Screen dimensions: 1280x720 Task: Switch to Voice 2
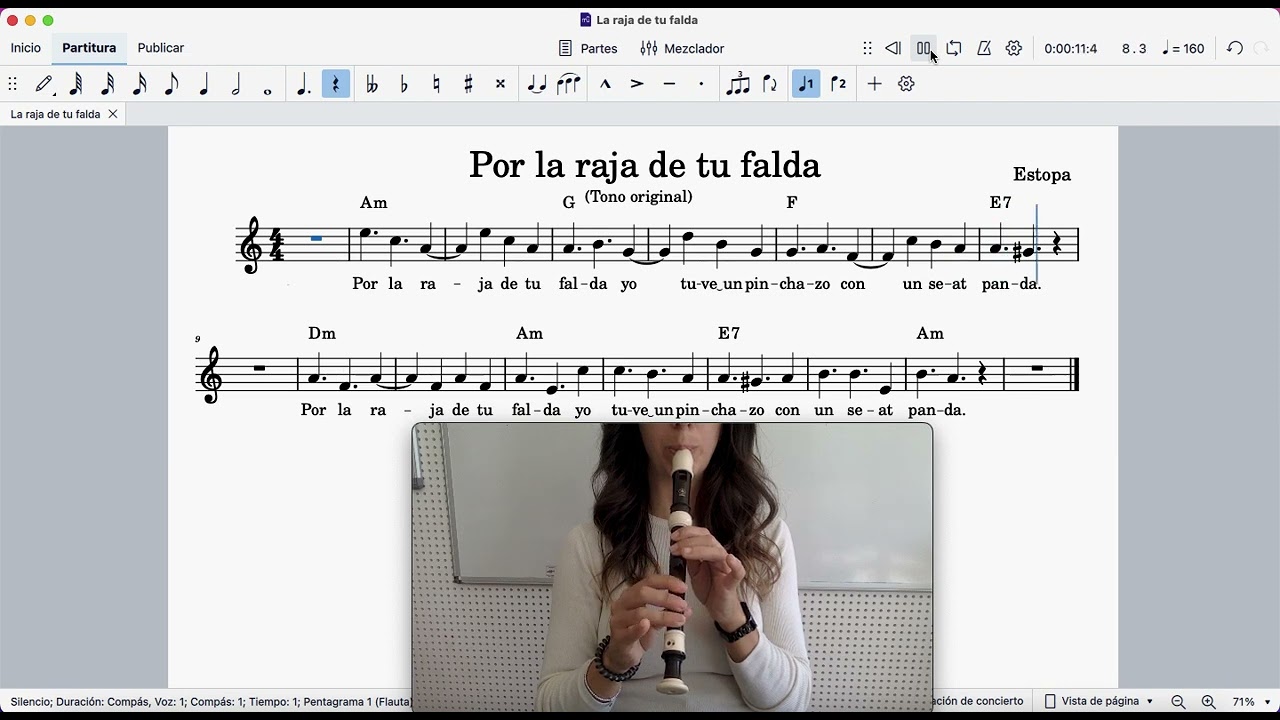pyautogui.click(x=838, y=85)
